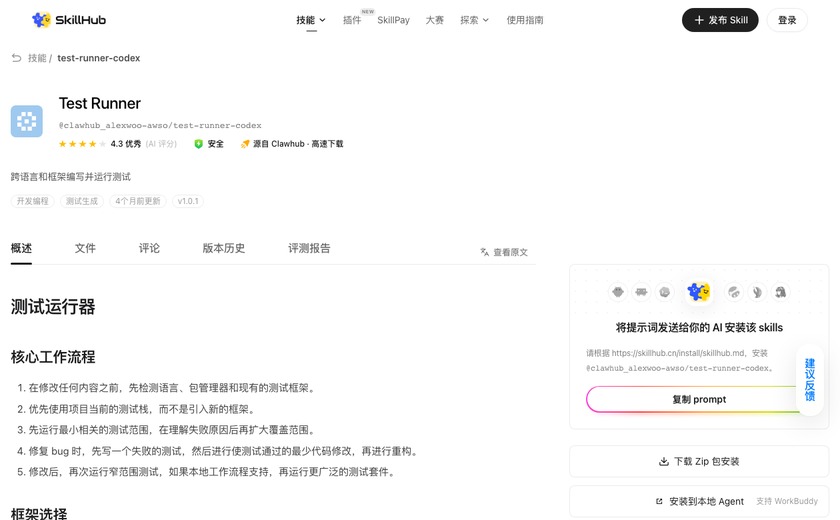Go to 大赛 page

tap(434, 20)
